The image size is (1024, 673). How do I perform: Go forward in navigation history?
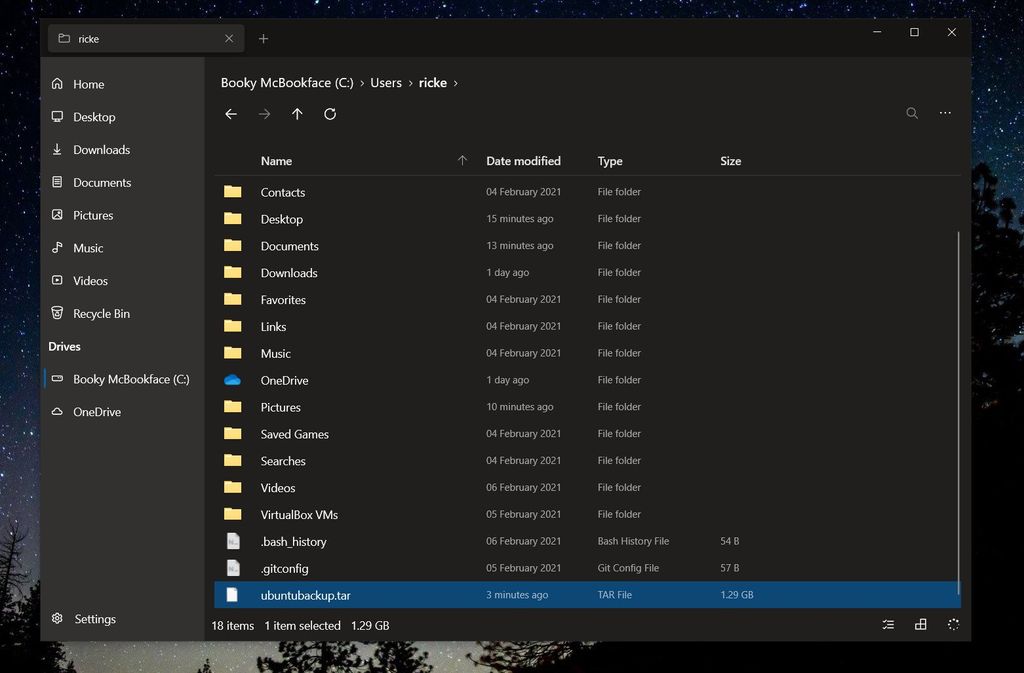[x=264, y=114]
